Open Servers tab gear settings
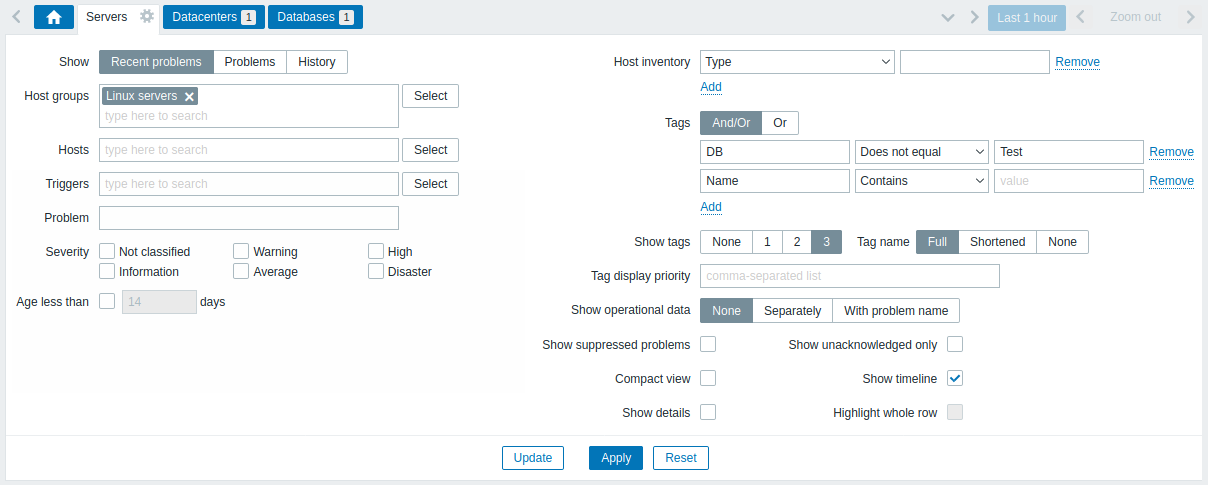The height and width of the screenshot is (485, 1208). [147, 17]
